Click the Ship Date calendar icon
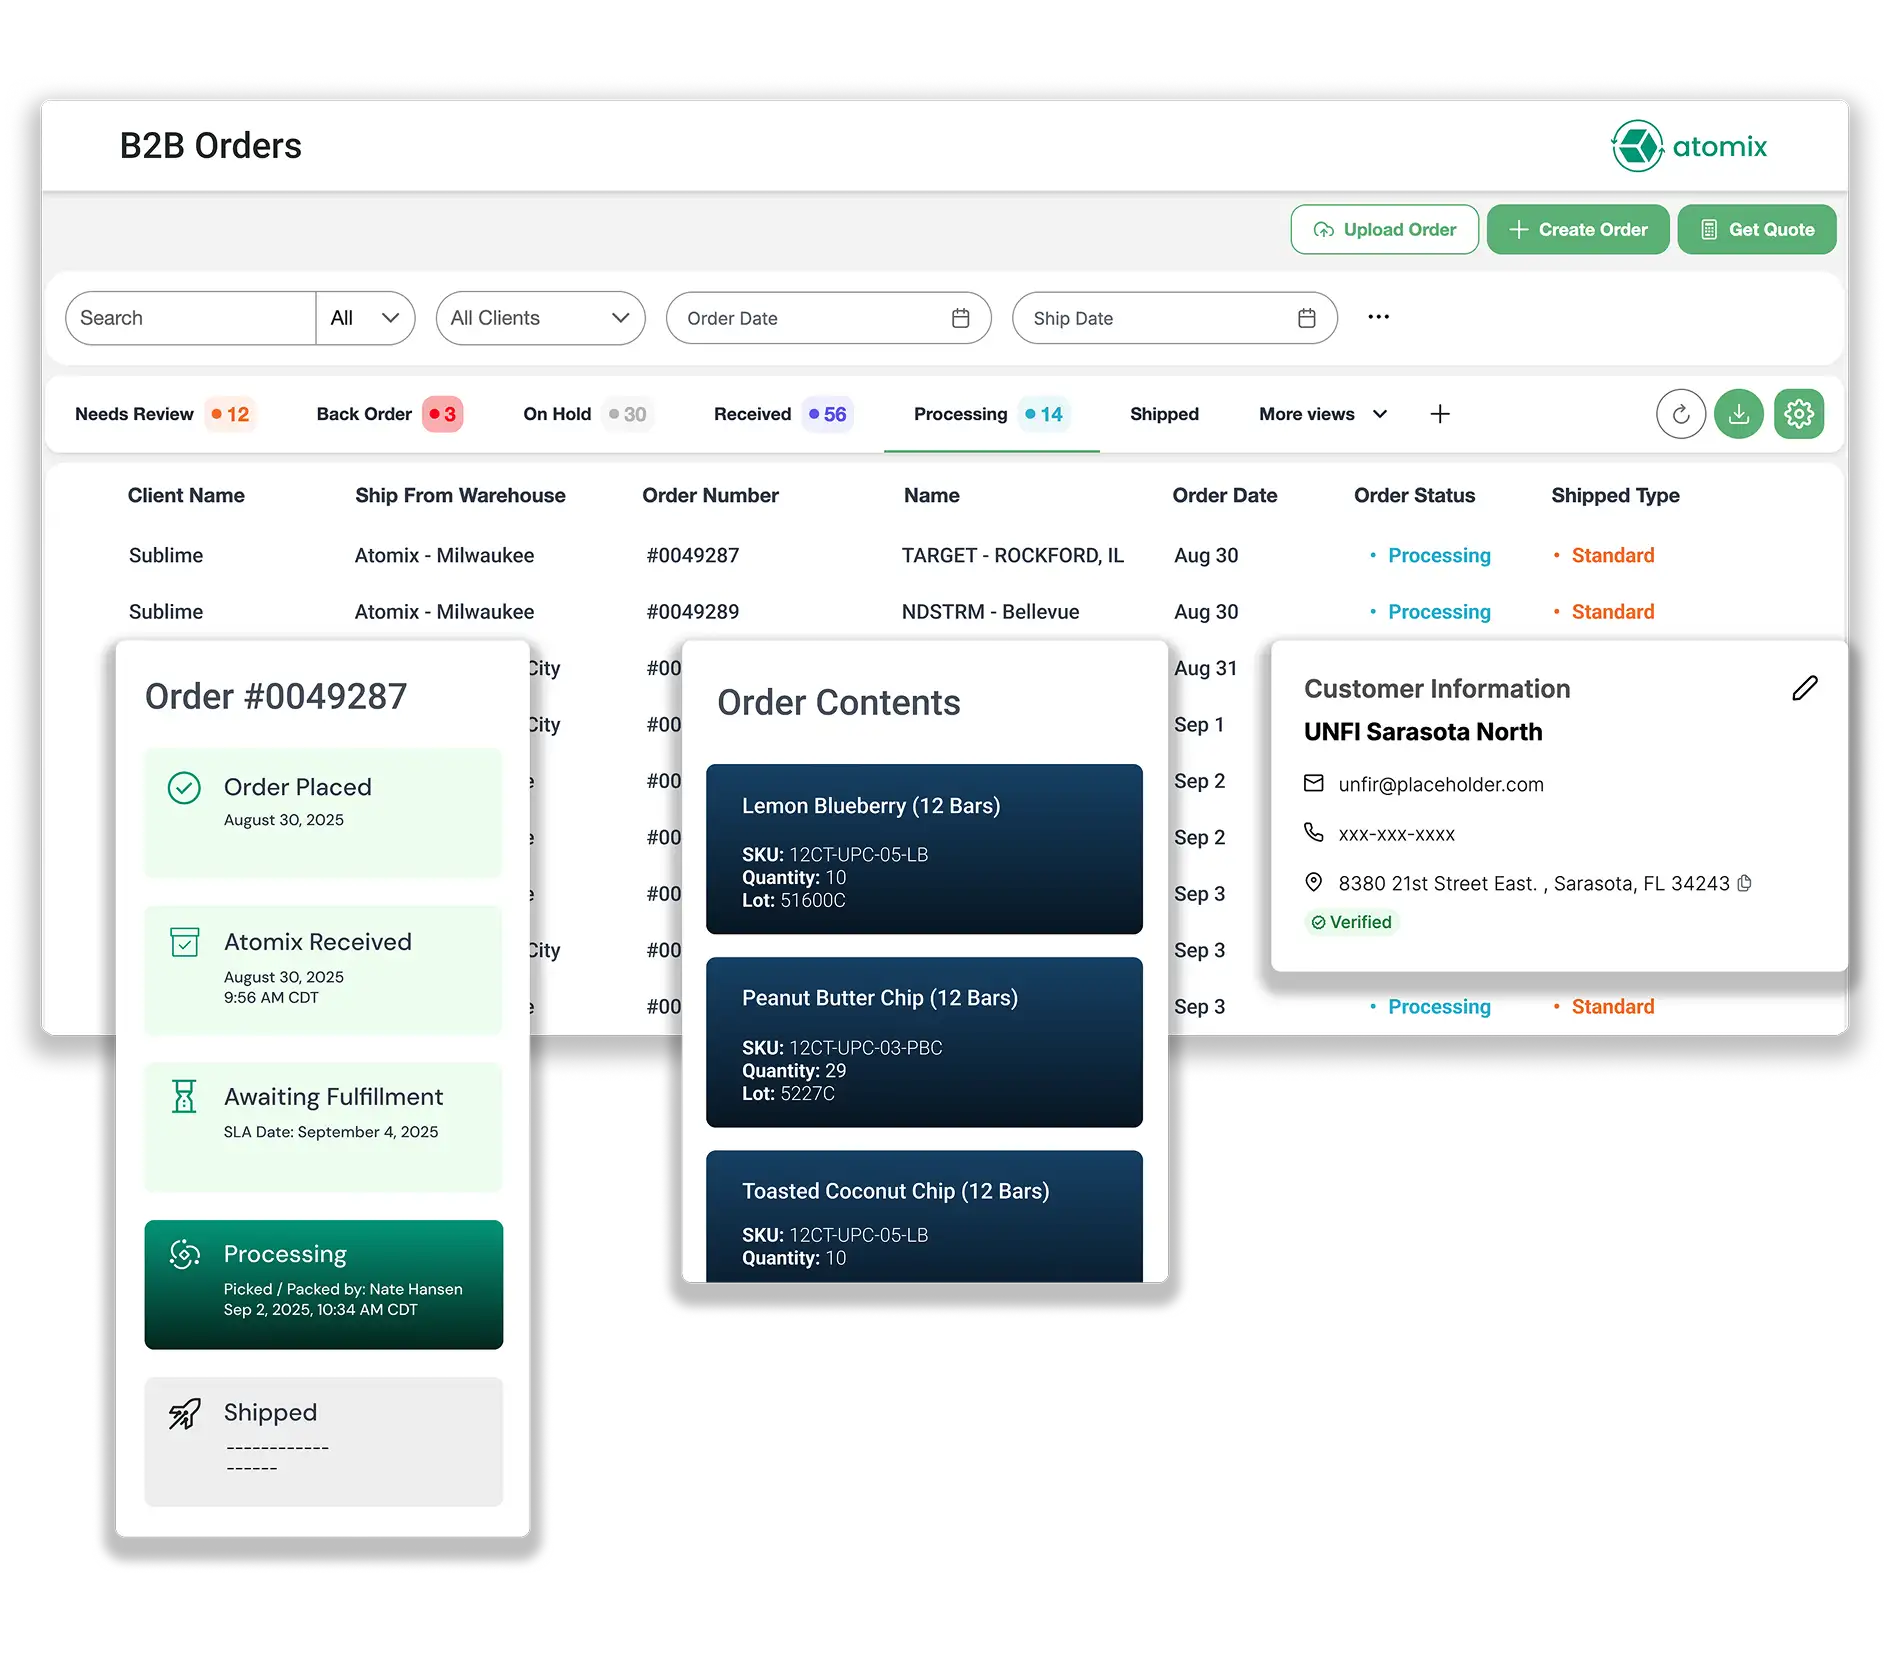Screen dimensions: 1884x1659 pyautogui.click(x=1306, y=318)
